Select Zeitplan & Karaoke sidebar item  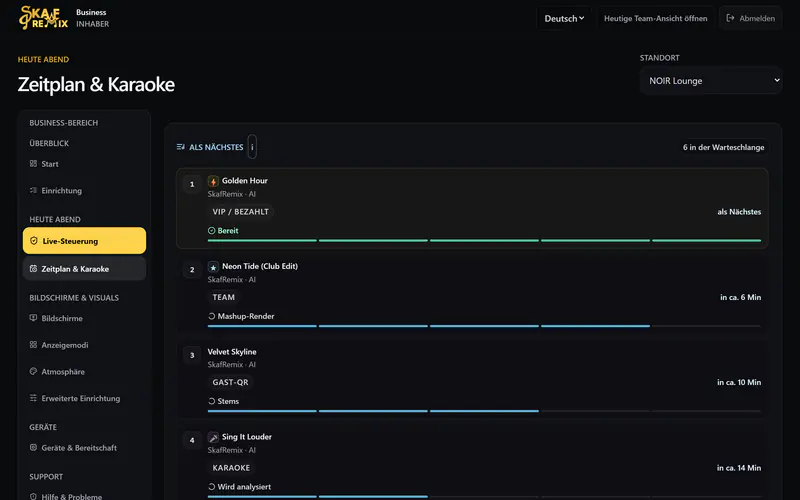pyautogui.click(x=84, y=269)
